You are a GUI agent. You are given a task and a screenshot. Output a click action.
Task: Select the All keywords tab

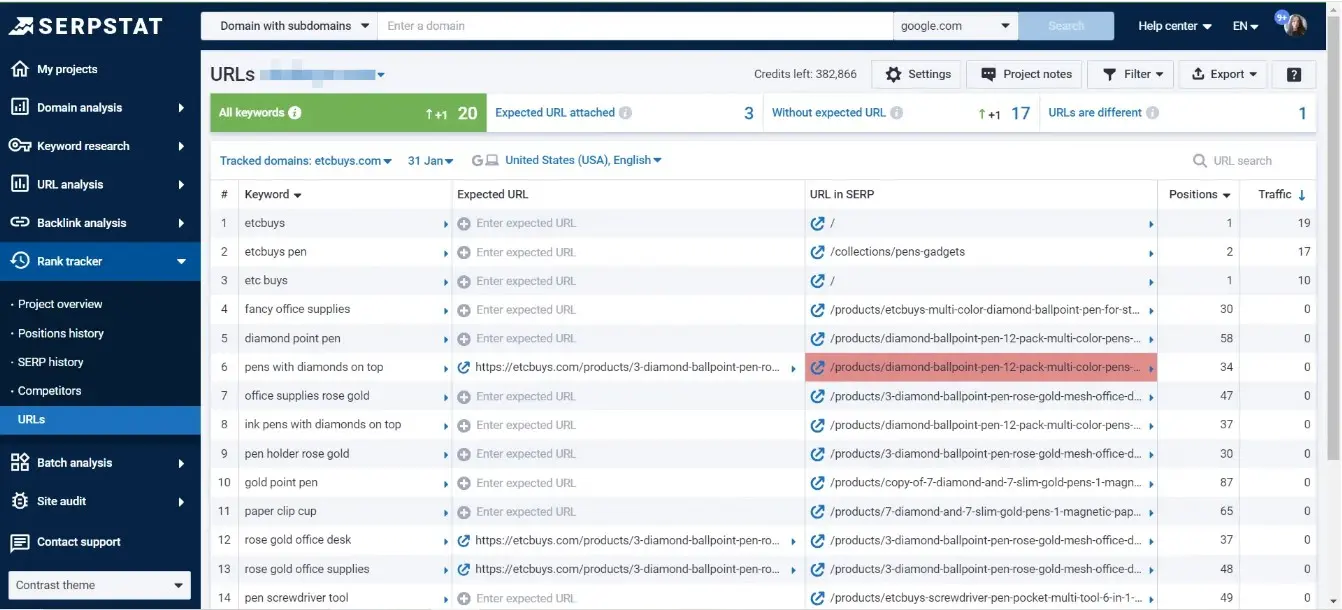pos(348,113)
